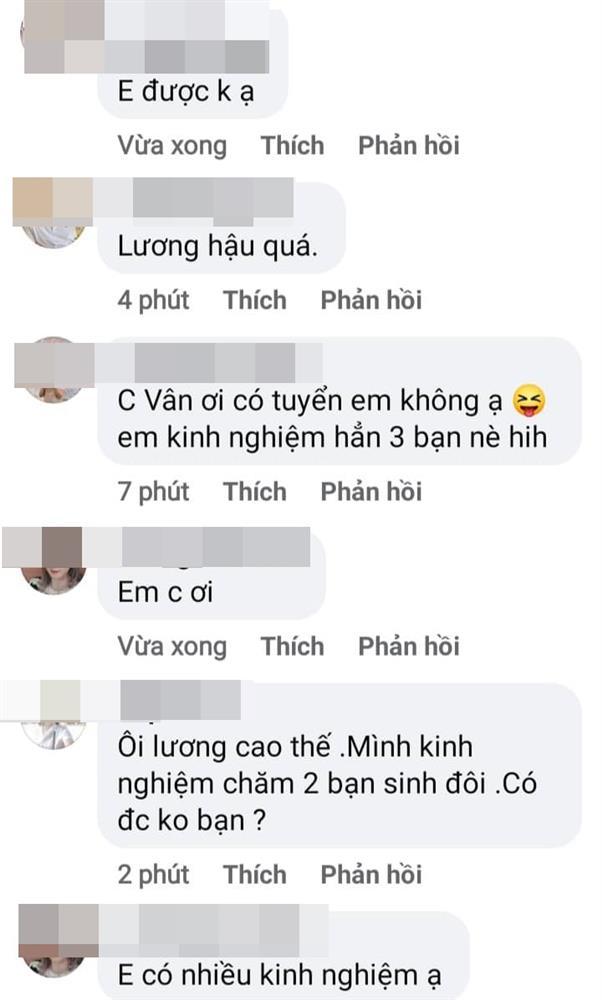Reply to the 'Lương hậu quá.' comment
Screen dimensions: 602x1000
click(x=371, y=300)
